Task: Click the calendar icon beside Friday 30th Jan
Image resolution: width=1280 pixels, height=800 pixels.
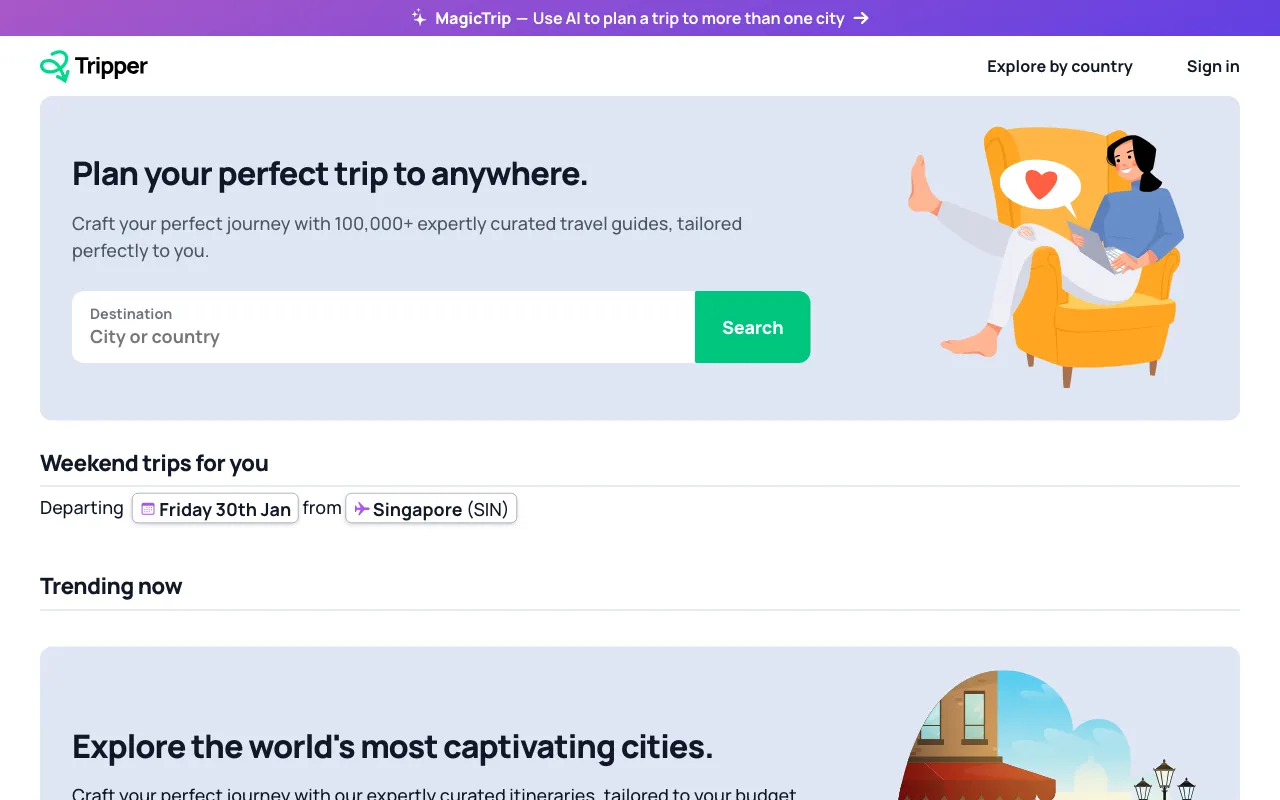Action: pyautogui.click(x=148, y=509)
